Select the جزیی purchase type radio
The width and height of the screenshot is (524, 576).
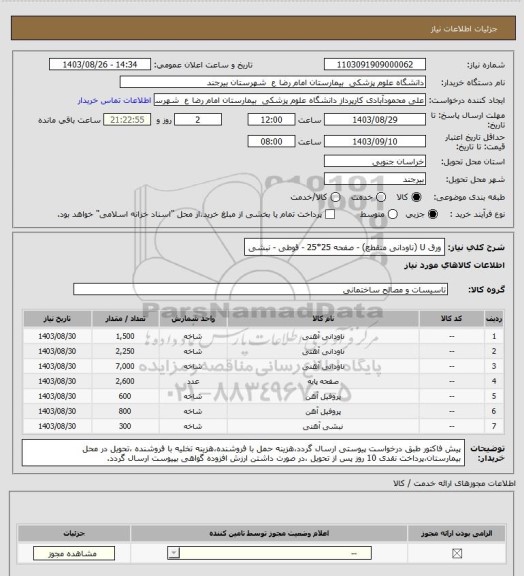coord(433,214)
